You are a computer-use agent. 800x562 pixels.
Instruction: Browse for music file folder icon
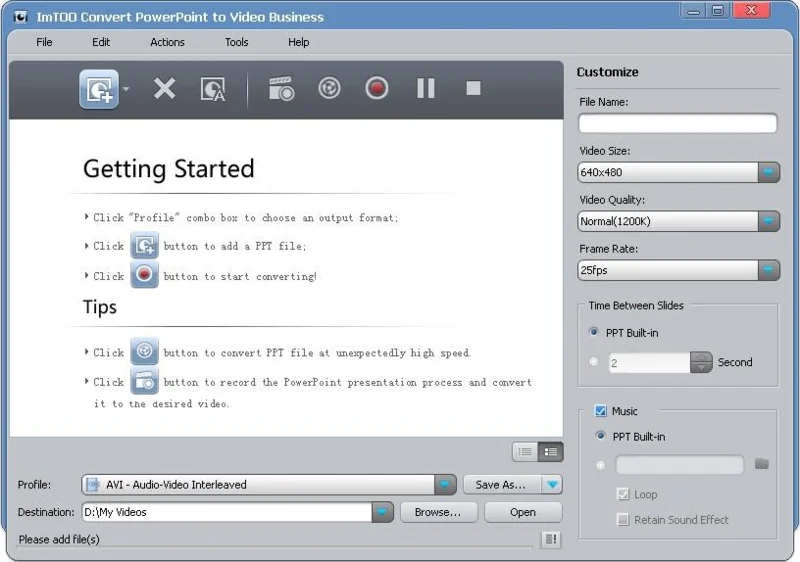762,464
